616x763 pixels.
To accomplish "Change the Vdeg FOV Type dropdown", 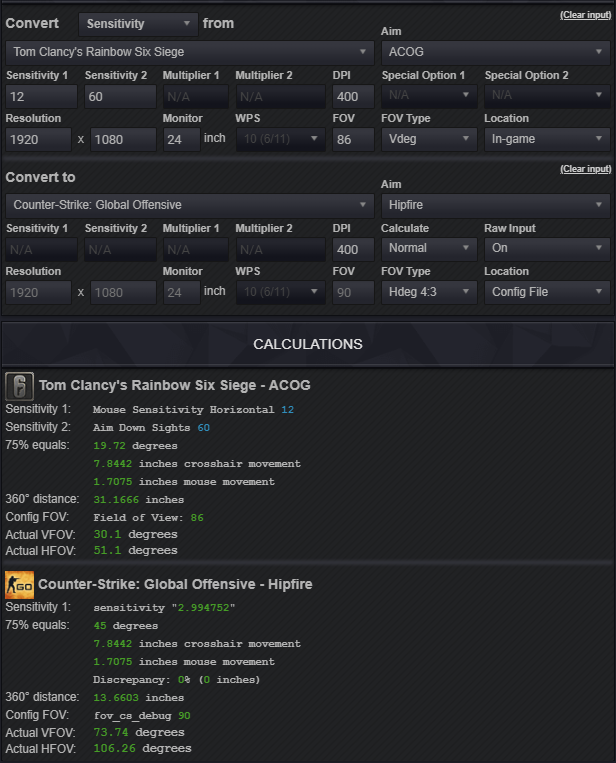I will [x=429, y=139].
